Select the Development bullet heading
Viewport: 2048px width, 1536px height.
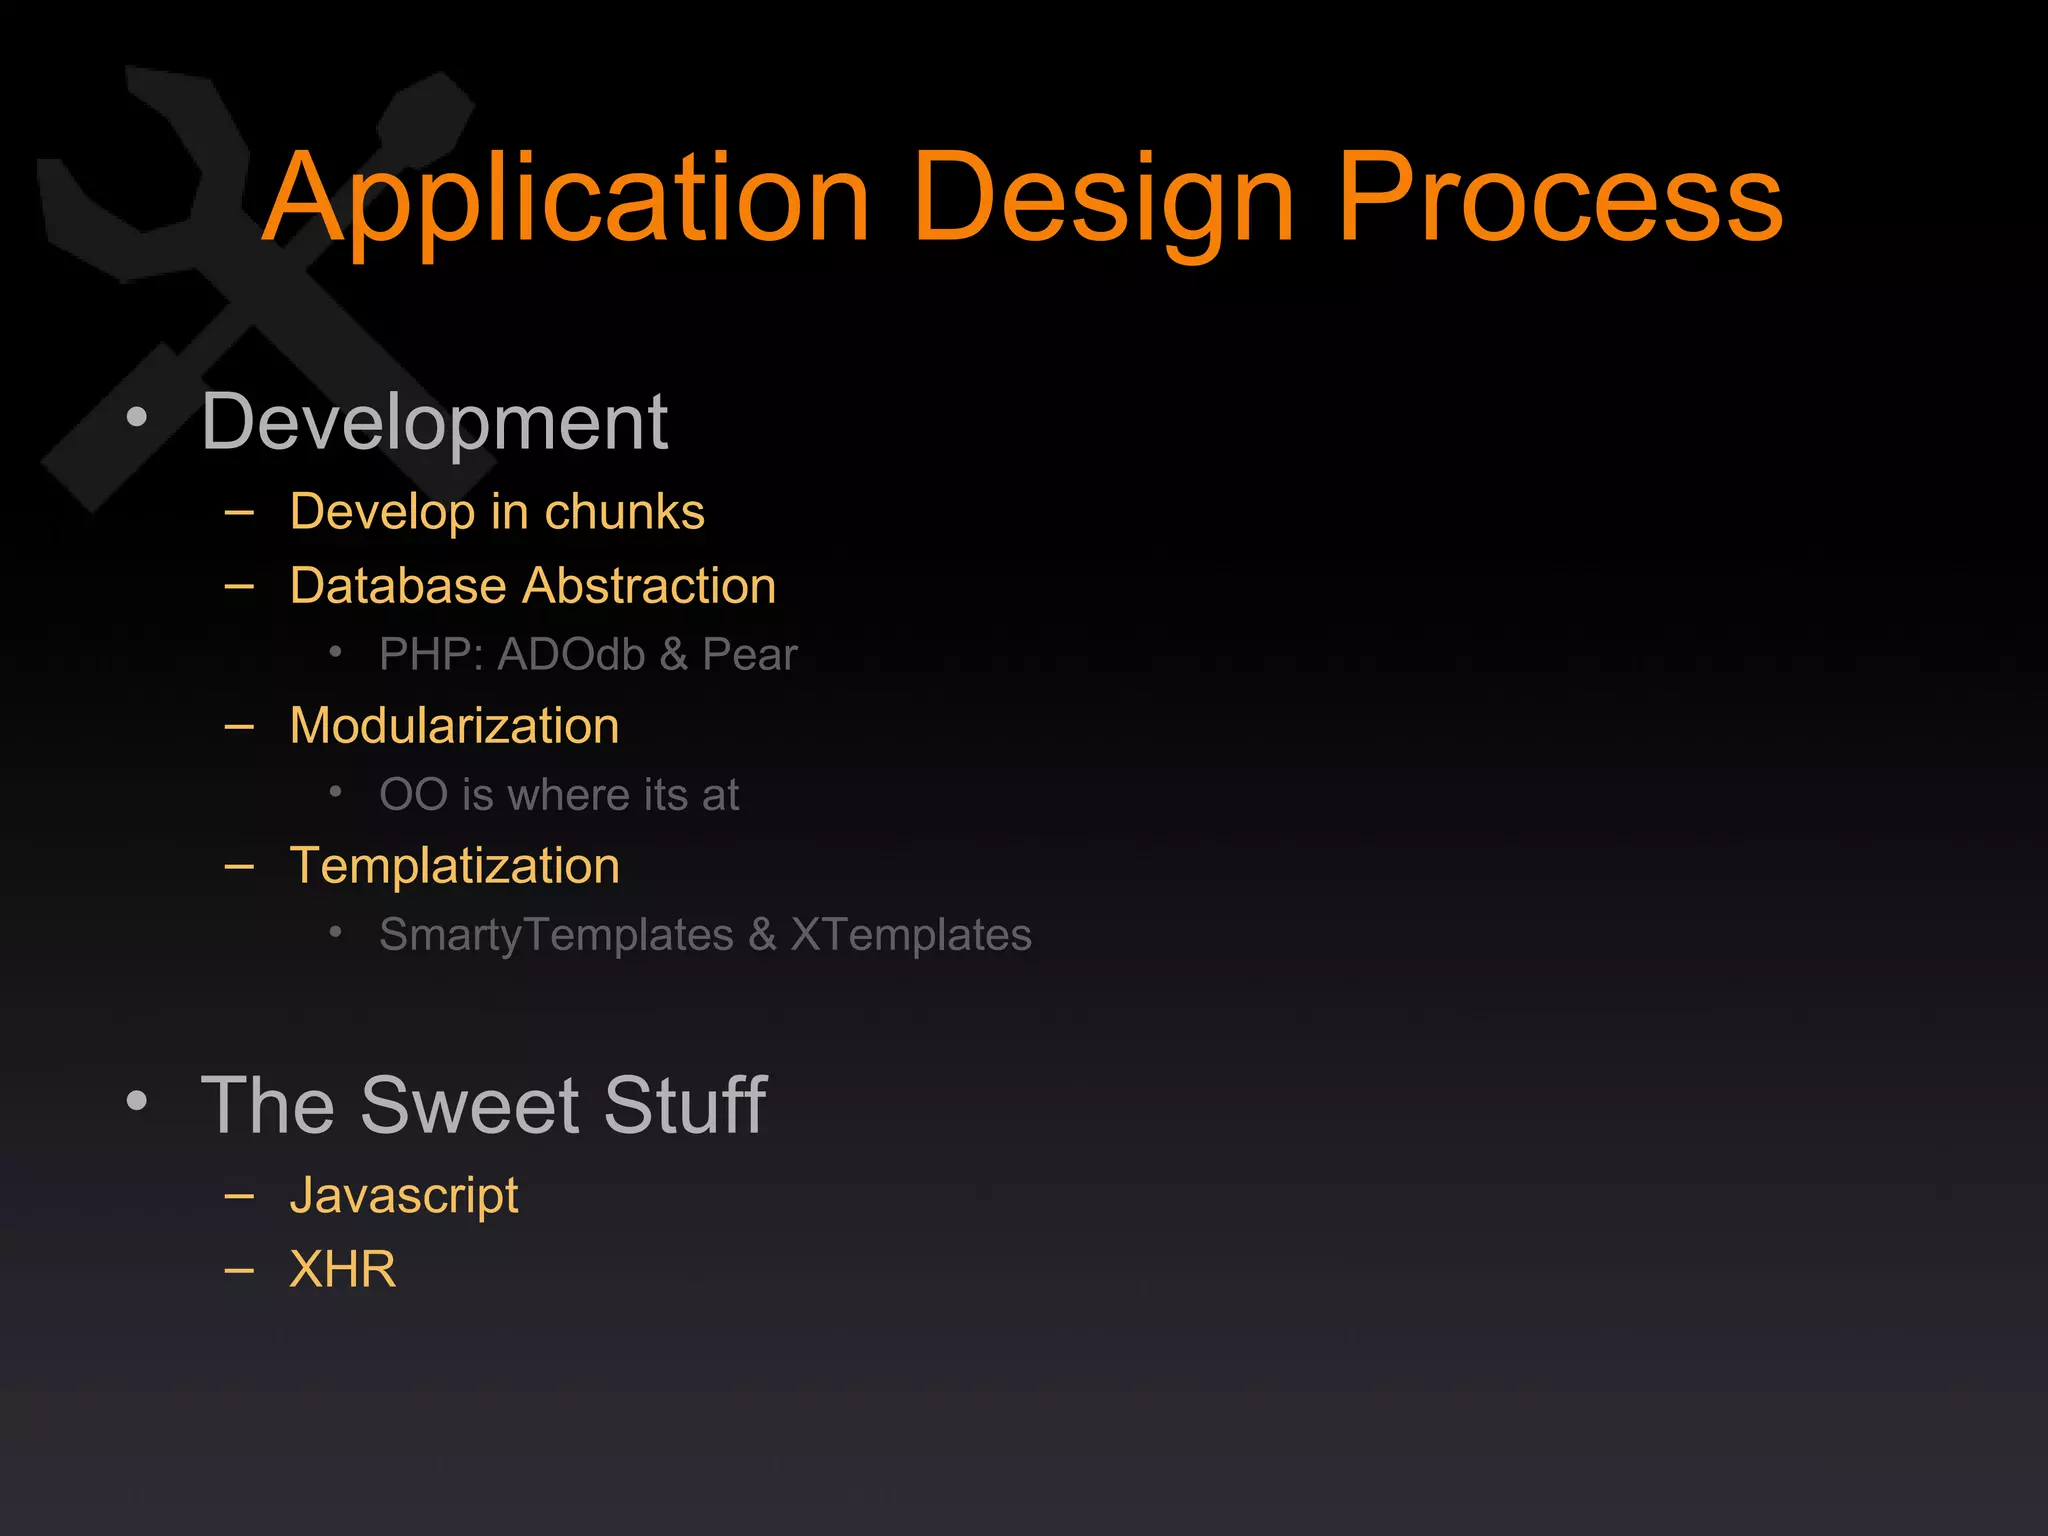[x=434, y=422]
